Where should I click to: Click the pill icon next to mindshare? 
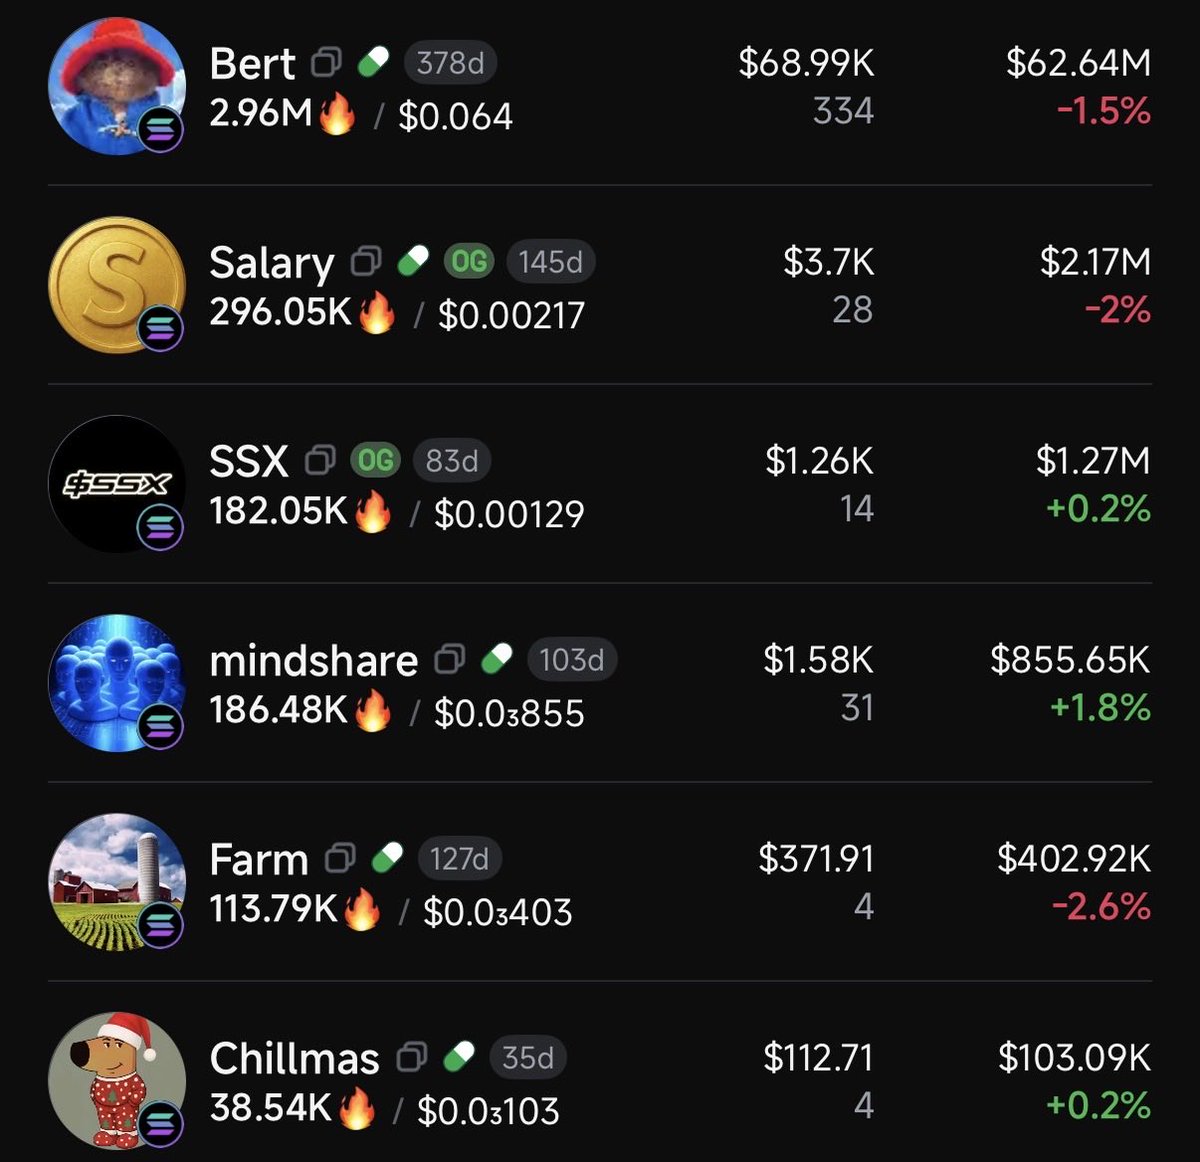[x=496, y=659]
